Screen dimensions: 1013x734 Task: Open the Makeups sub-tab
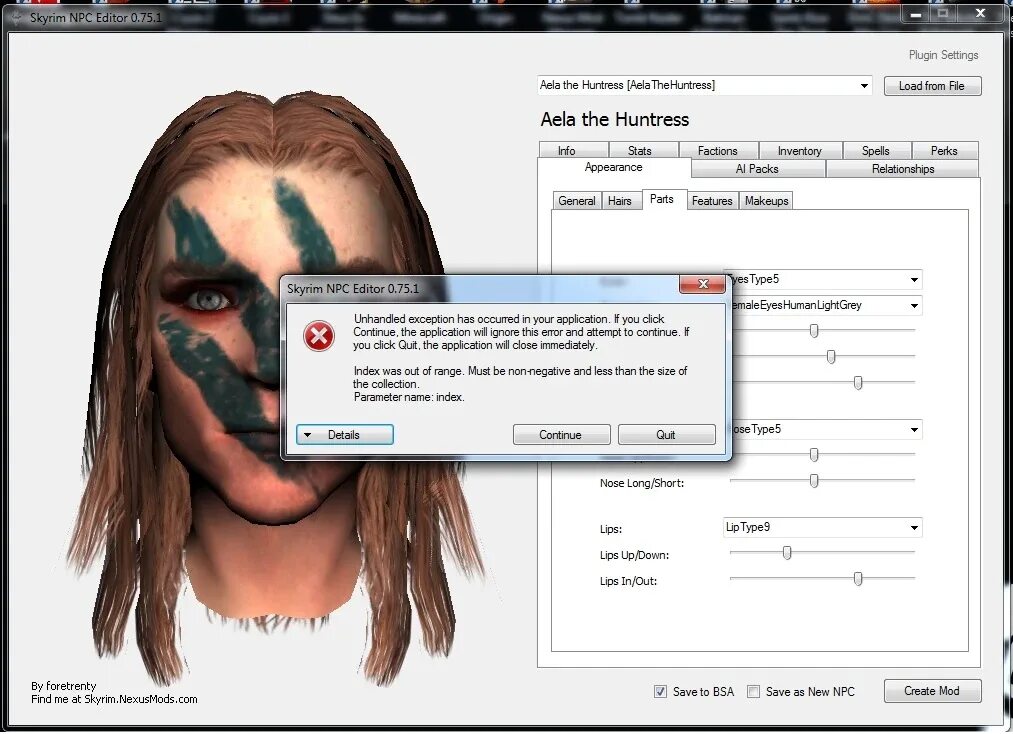coord(767,201)
